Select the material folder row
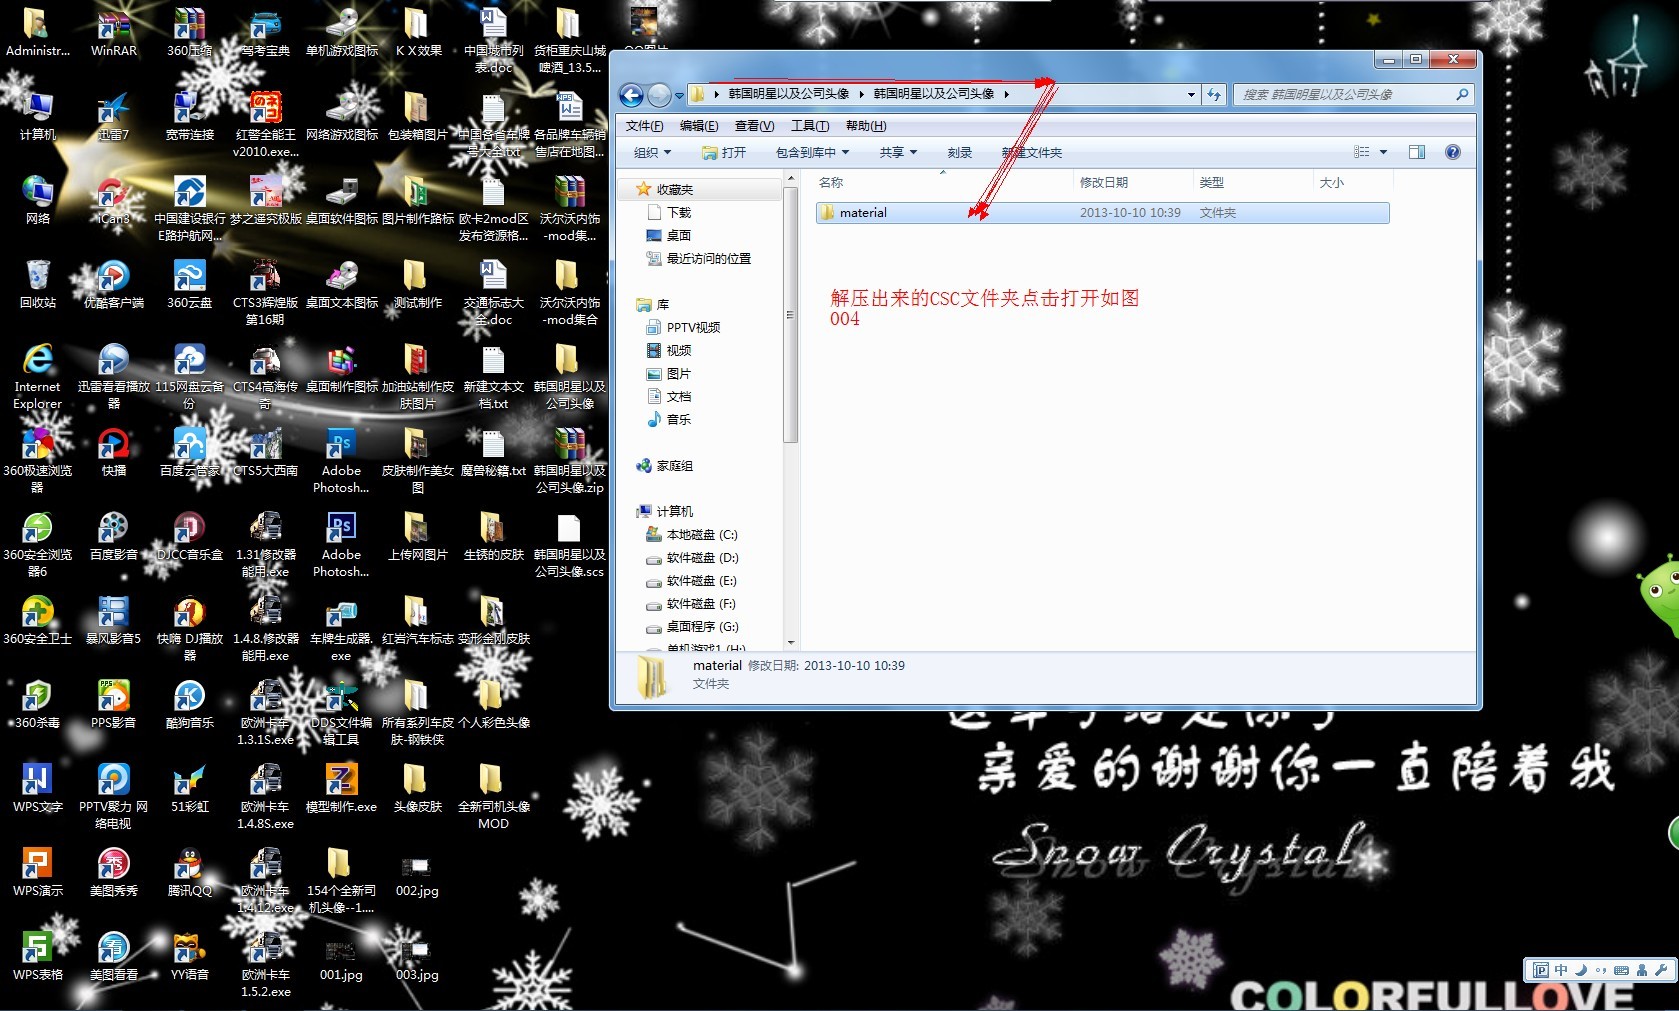 tap(1103, 213)
